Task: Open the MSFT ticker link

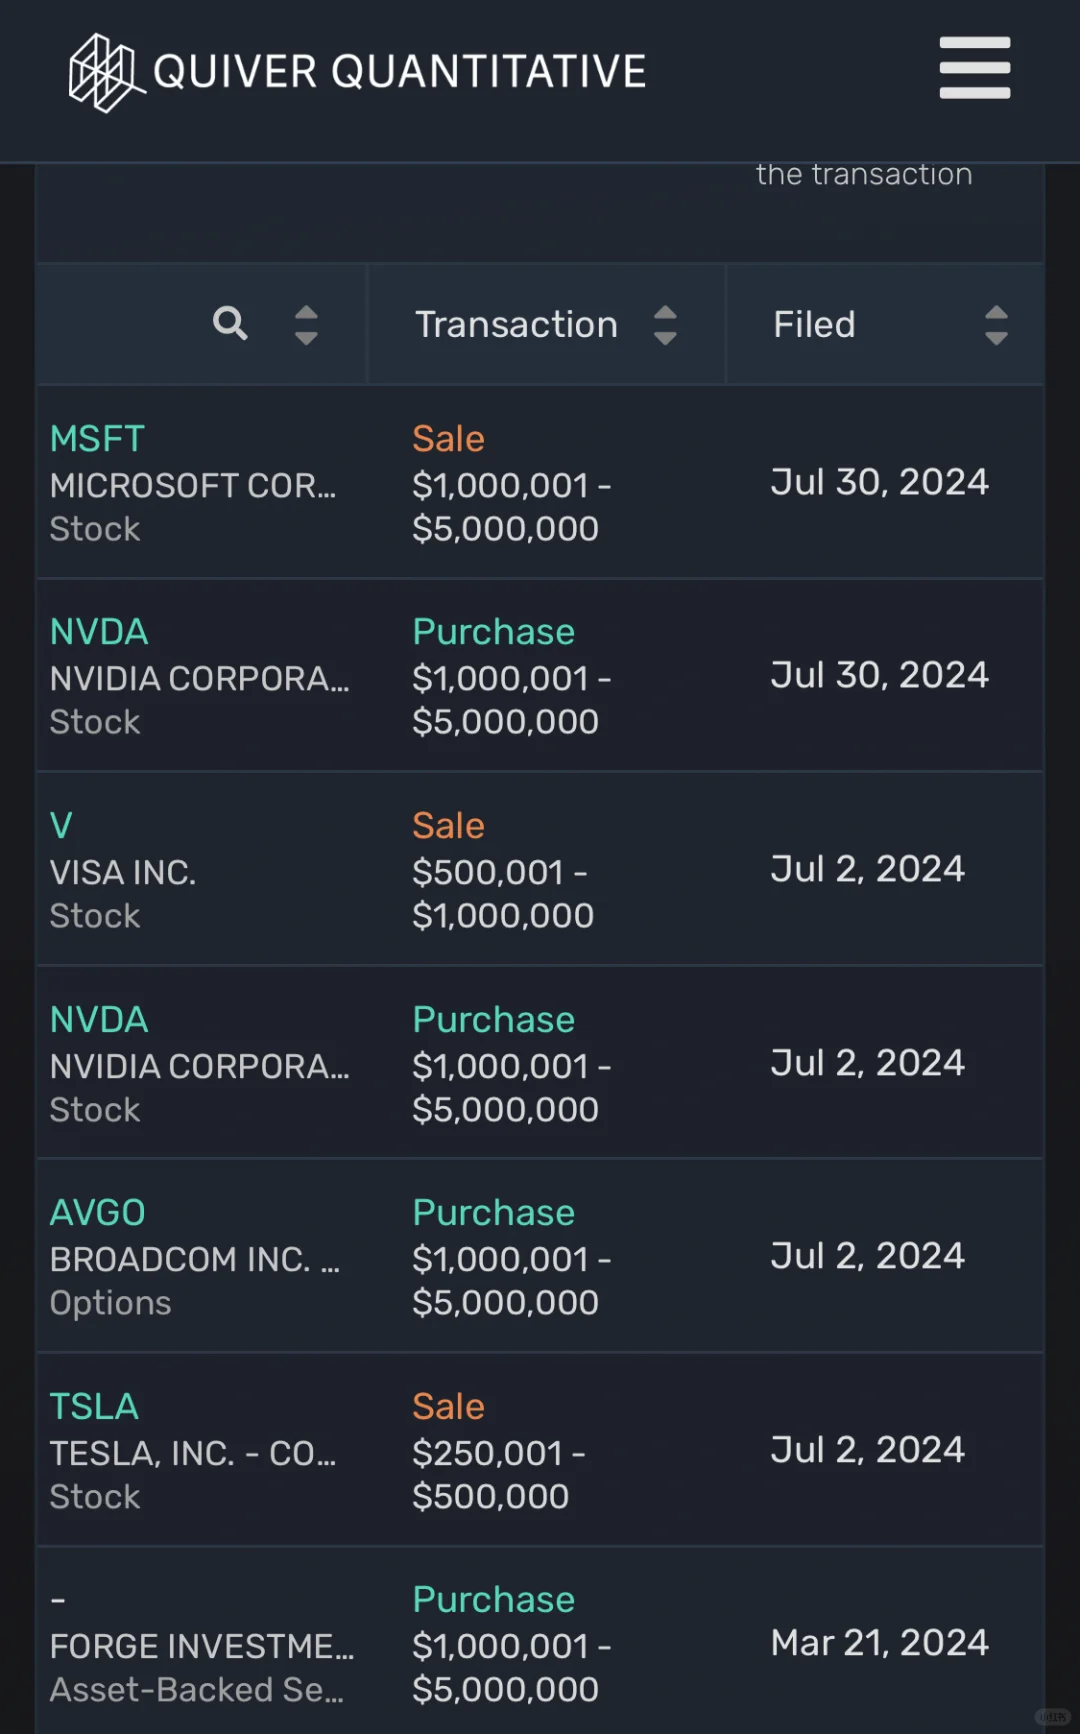Action: (97, 438)
